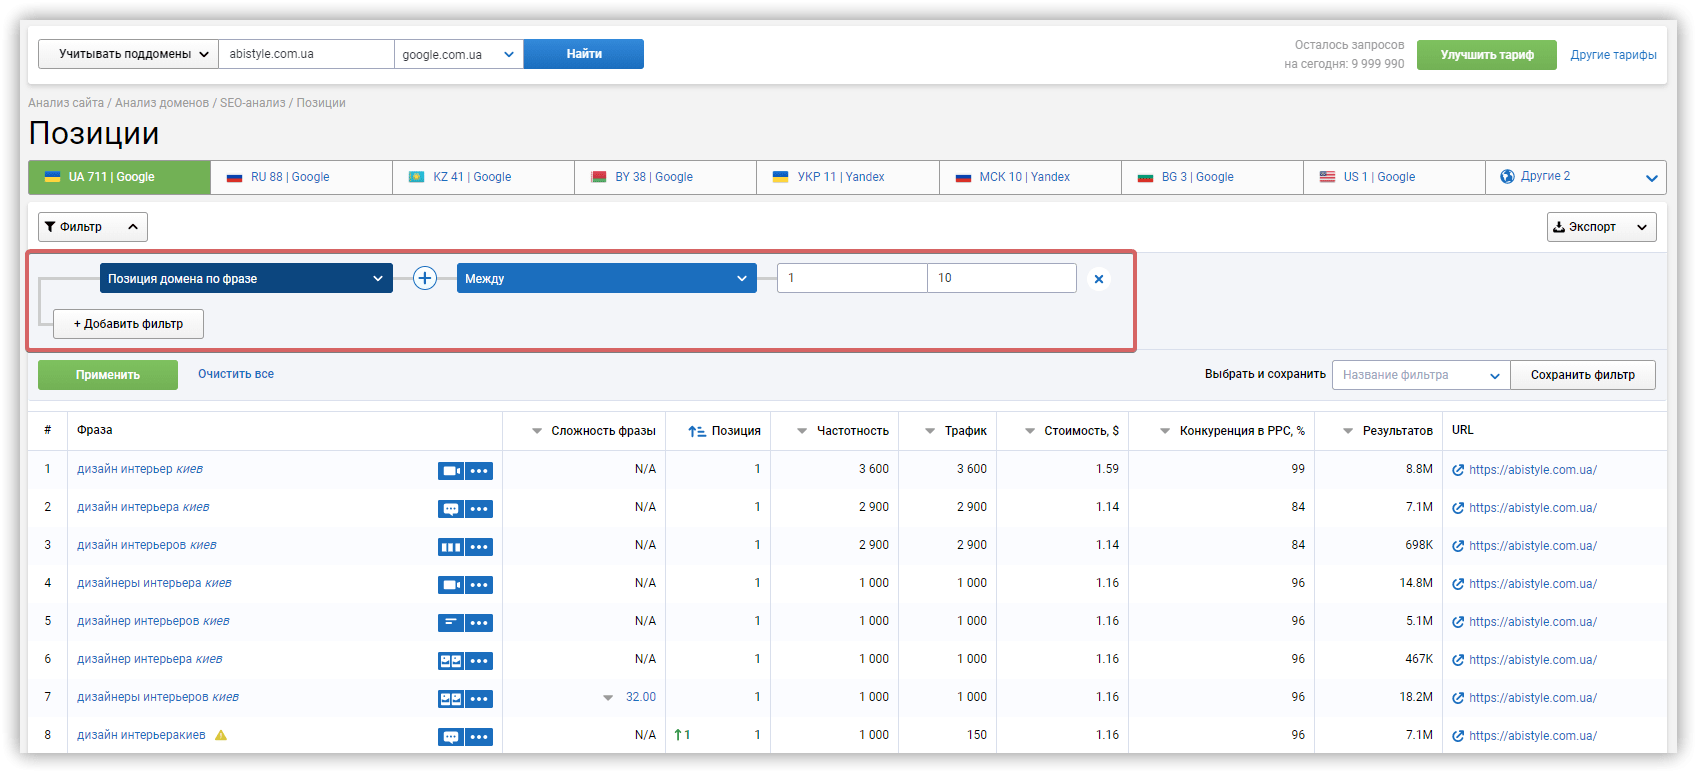Remove the filter with the X icon

(x=1099, y=279)
